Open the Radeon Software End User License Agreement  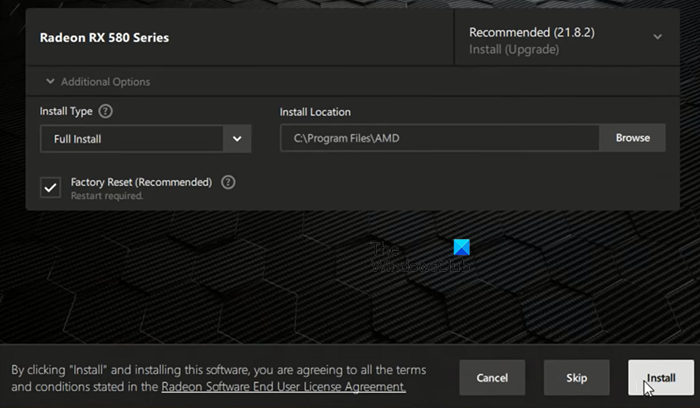283,387
